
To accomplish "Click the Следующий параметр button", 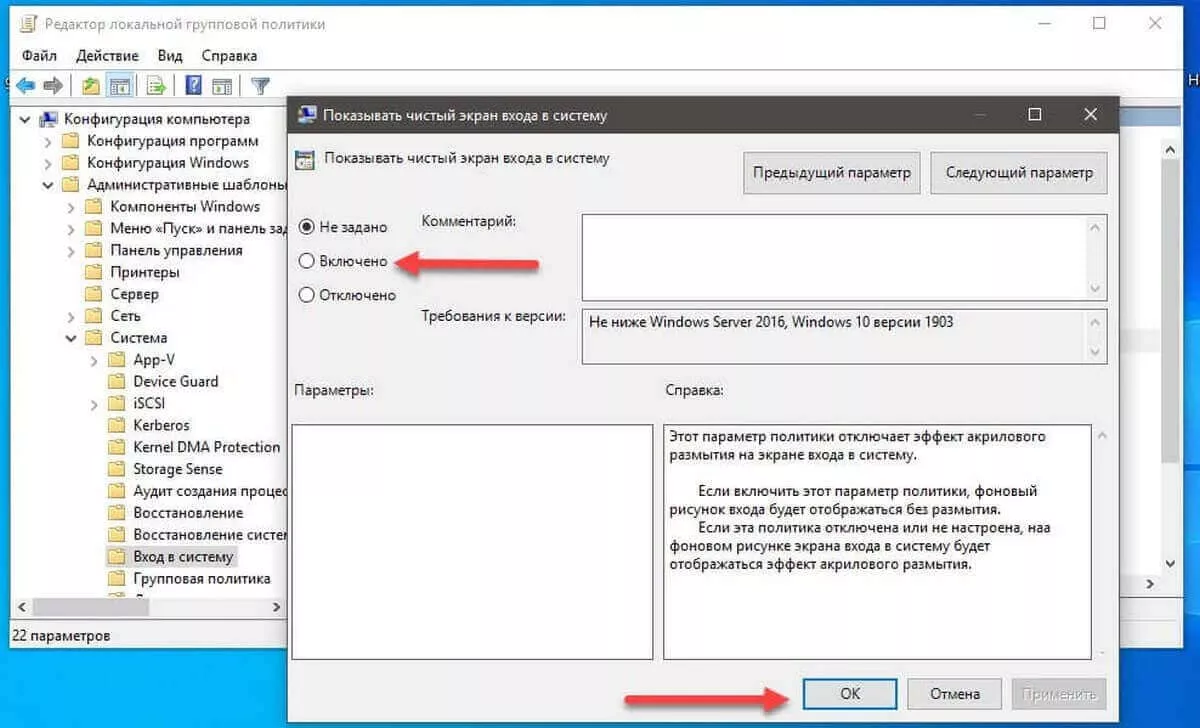I will pos(1019,173).
